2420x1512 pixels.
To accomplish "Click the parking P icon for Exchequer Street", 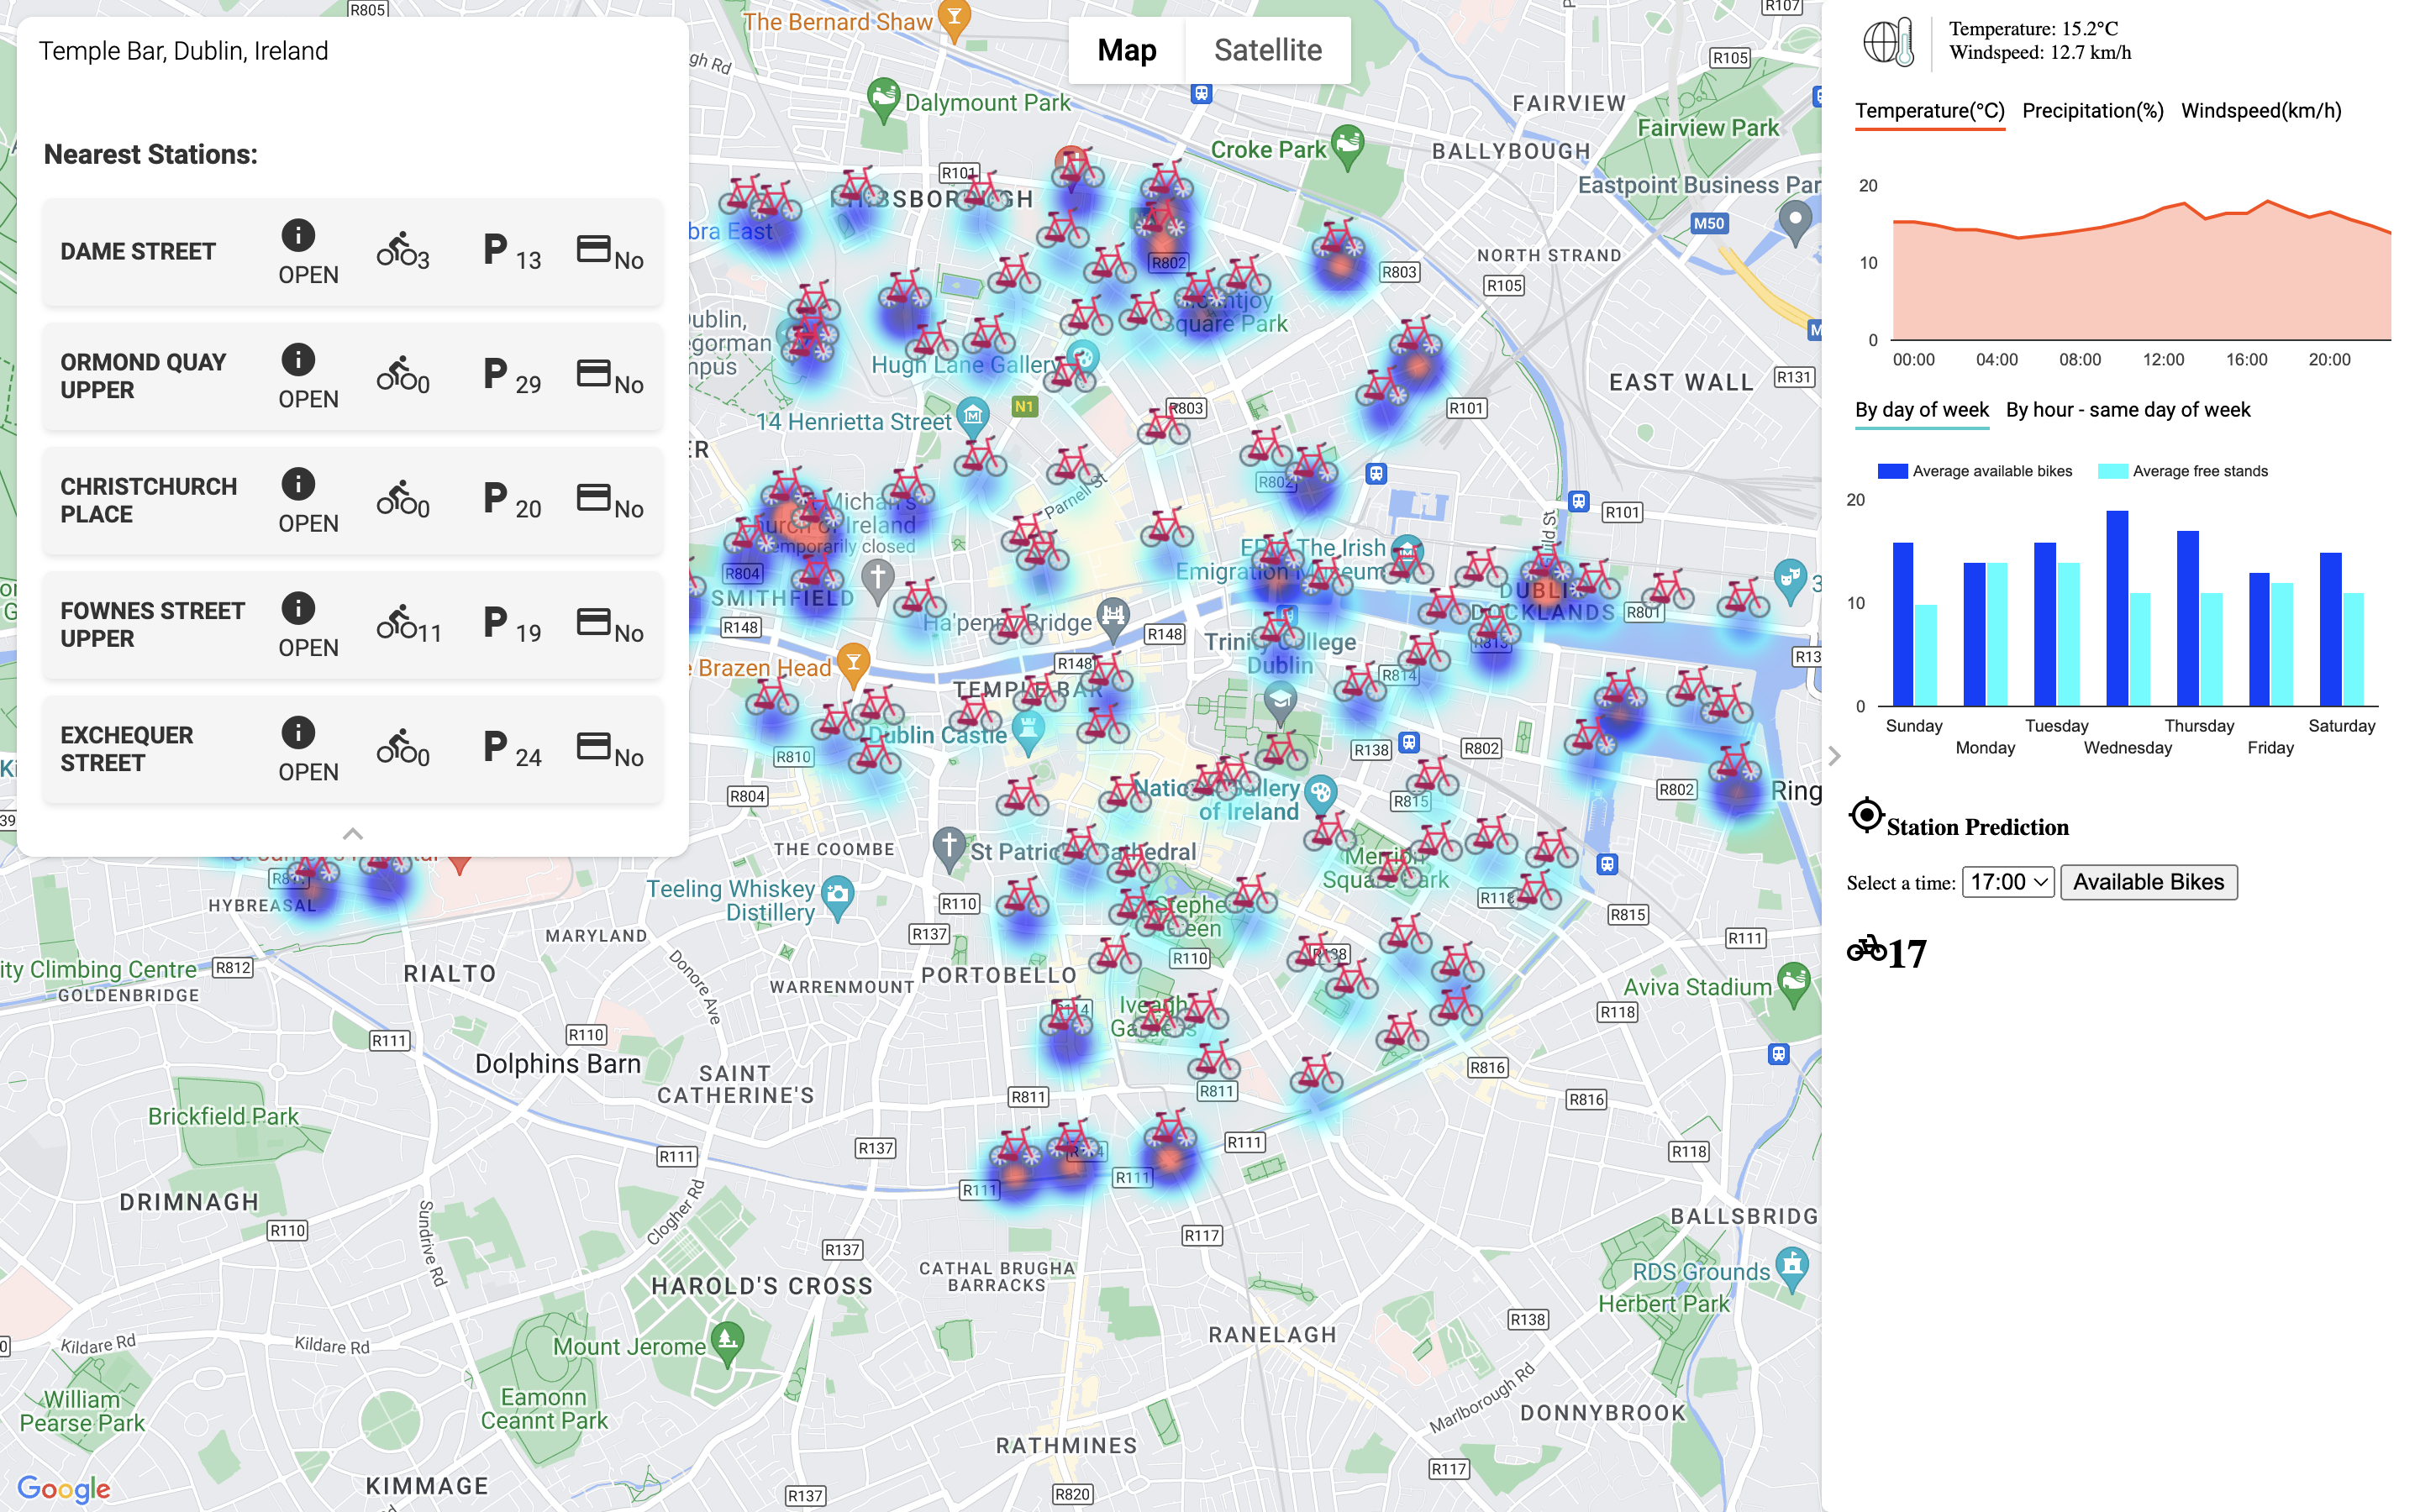I will 495,746.
